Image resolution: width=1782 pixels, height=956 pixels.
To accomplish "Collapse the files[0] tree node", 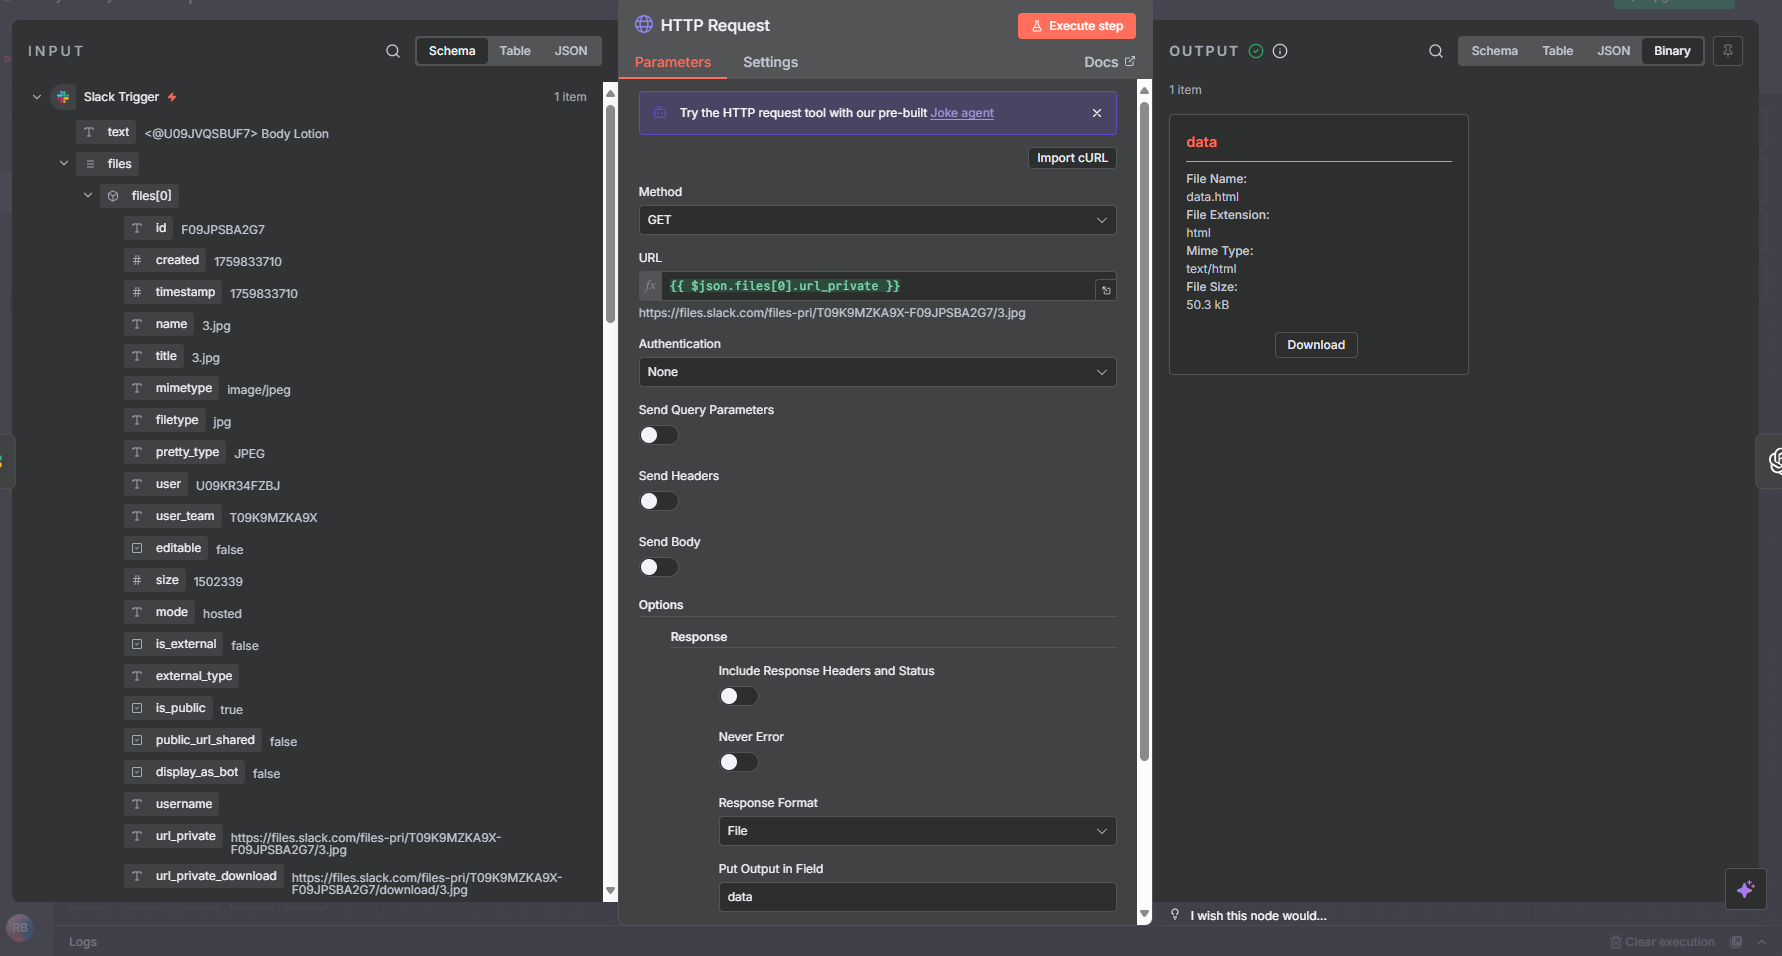I will pos(88,196).
